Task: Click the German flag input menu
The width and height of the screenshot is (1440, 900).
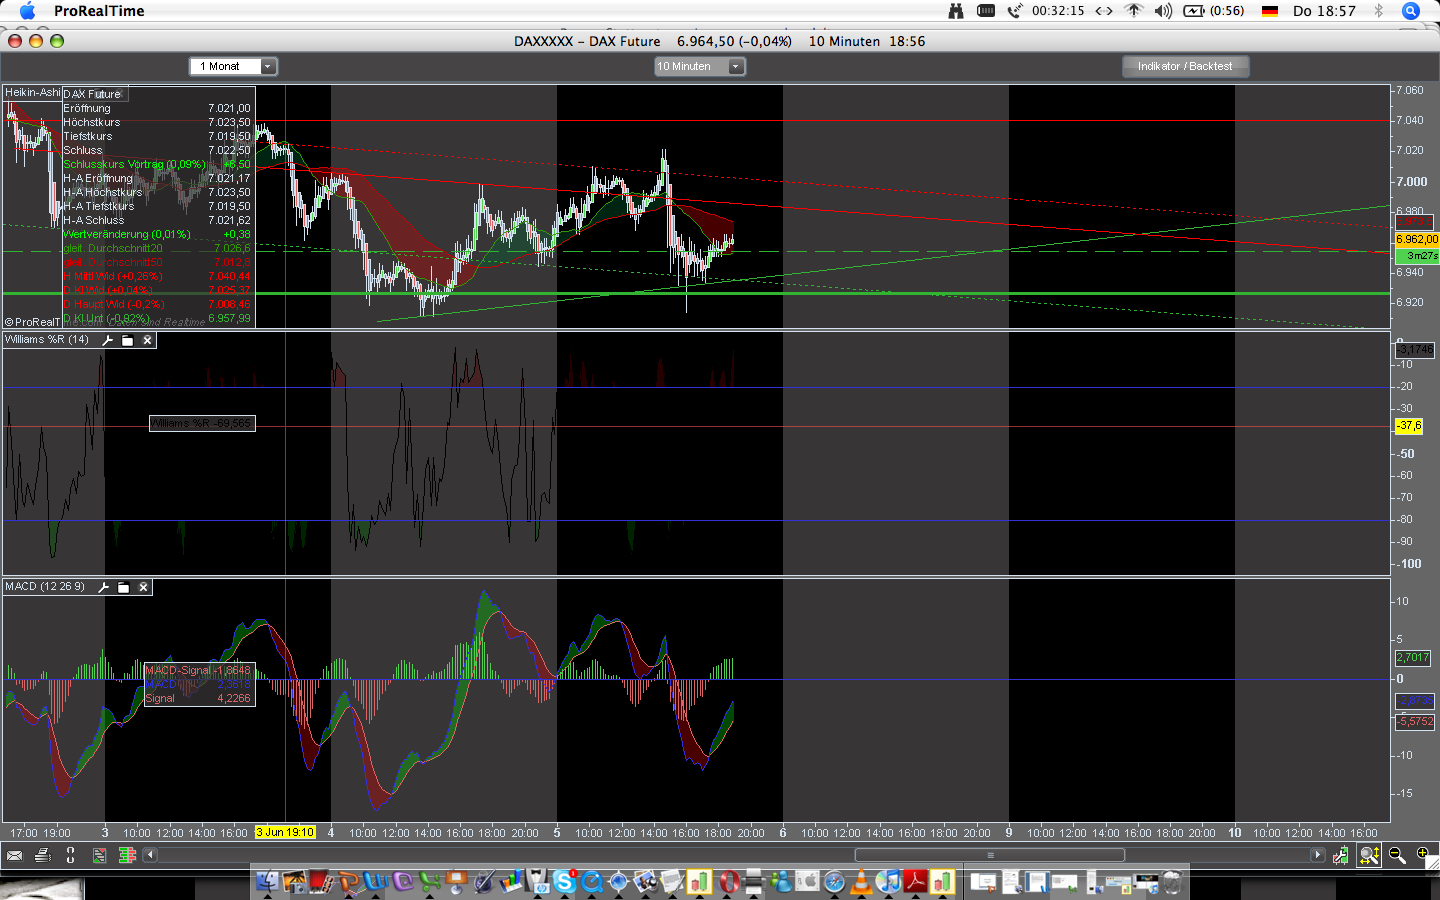Action: [1270, 11]
